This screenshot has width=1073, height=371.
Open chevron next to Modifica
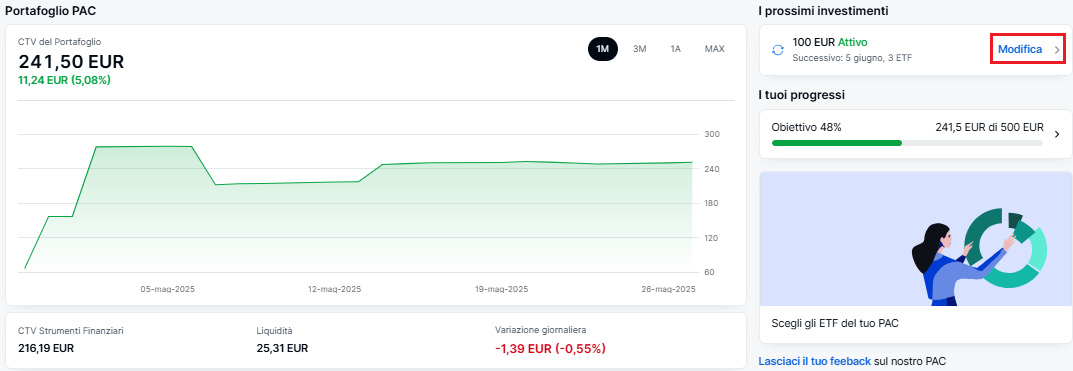tap(1057, 50)
